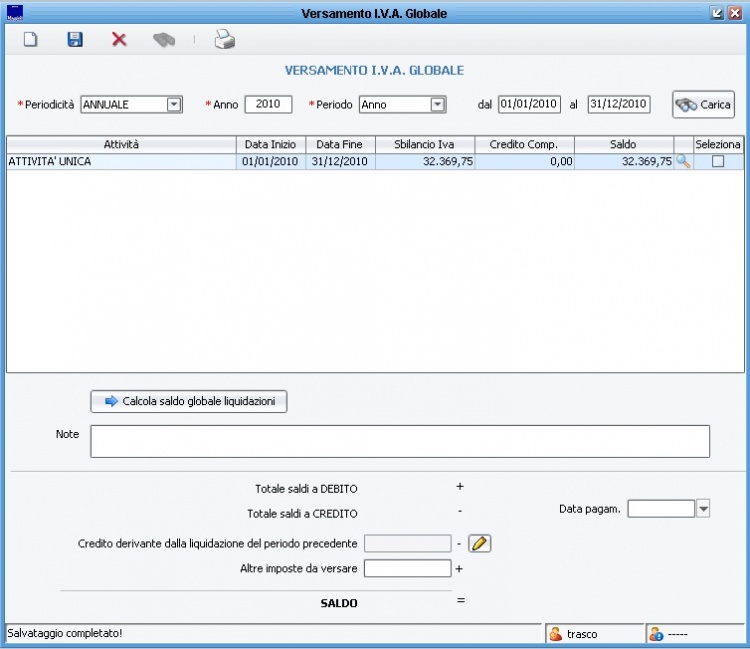Click magnifier icon in ATTIVITA' UNICA row
The height and width of the screenshot is (649, 750).
pos(684,162)
